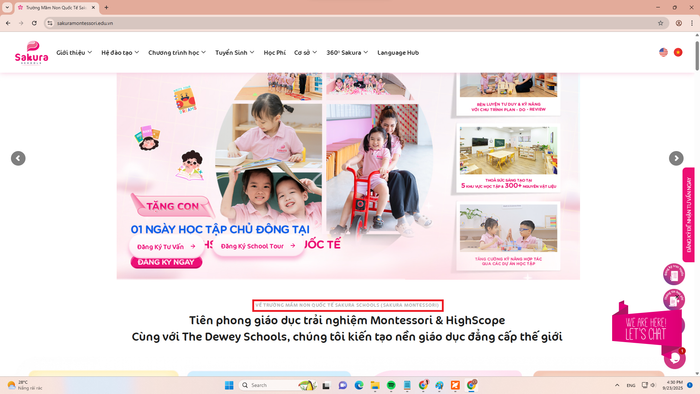Open the vertical ĐĂNG KÝ ĐỂ NHẬN TƯ VẤN NGAY tab
The height and width of the screenshot is (394, 700).
688,215
